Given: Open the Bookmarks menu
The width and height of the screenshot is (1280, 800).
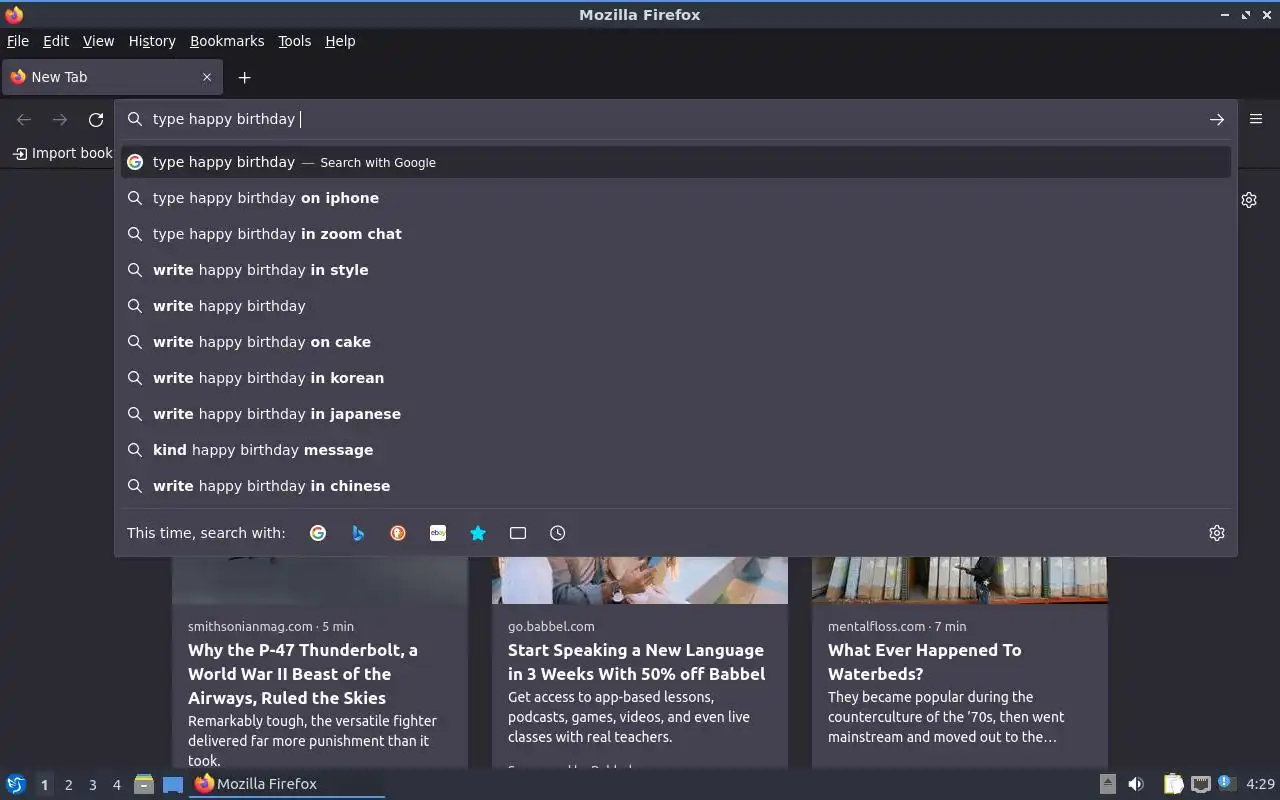Looking at the screenshot, I should [x=227, y=41].
